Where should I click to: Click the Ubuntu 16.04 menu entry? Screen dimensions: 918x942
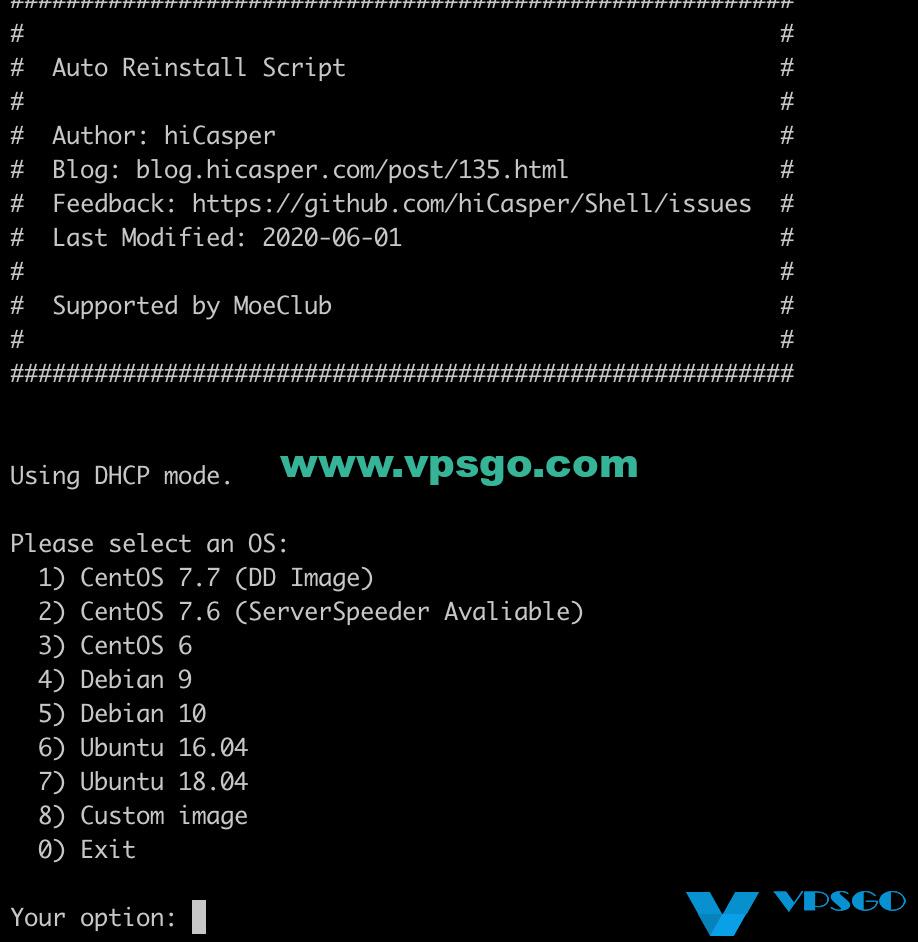pyautogui.click(x=143, y=748)
